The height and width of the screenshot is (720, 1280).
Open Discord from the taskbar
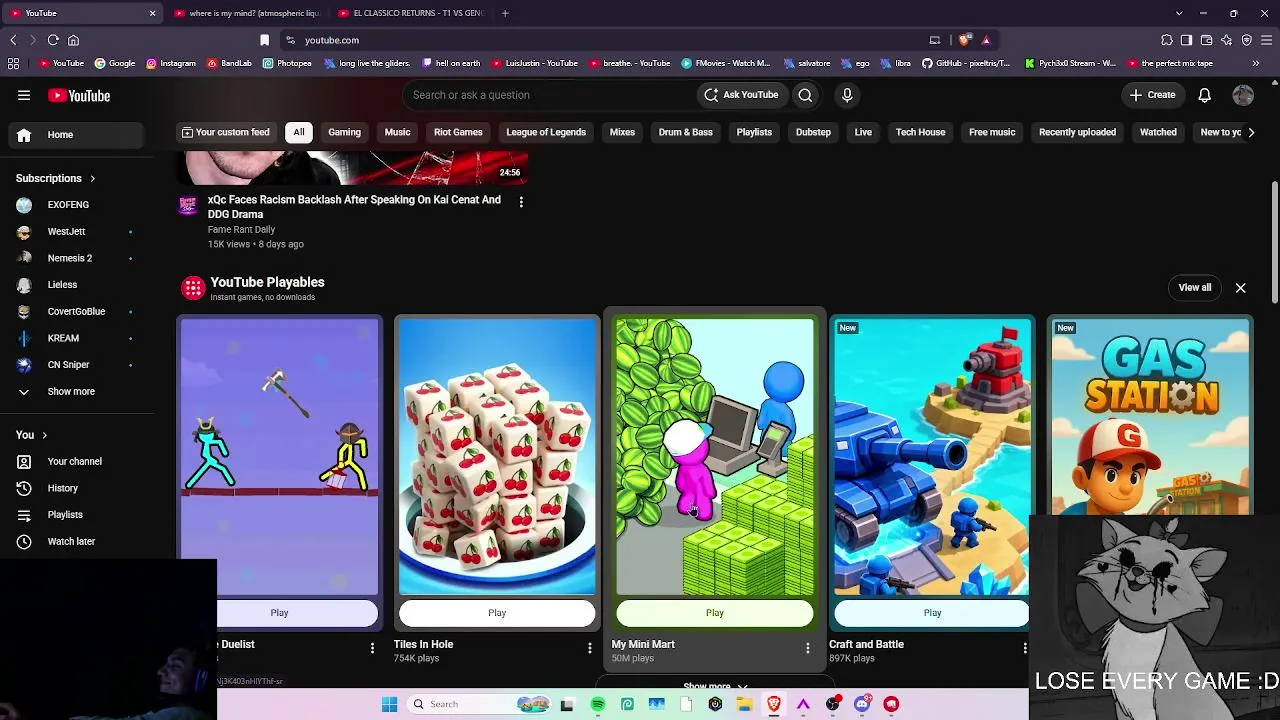[x=862, y=704]
